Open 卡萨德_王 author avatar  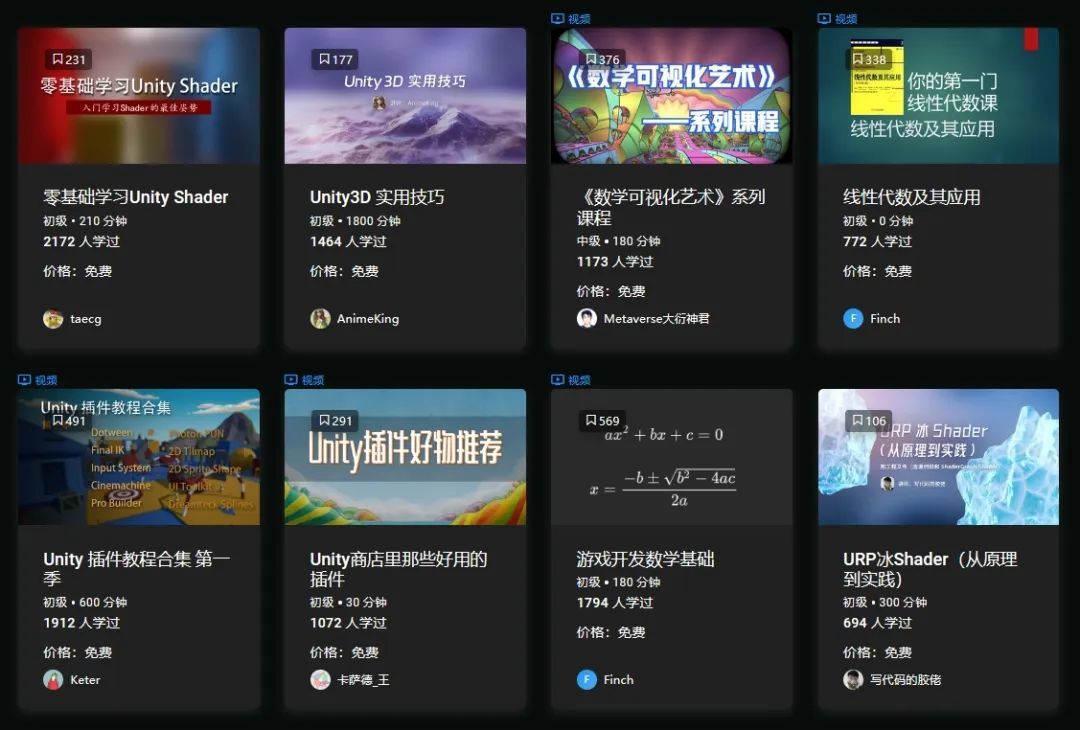click(x=320, y=680)
